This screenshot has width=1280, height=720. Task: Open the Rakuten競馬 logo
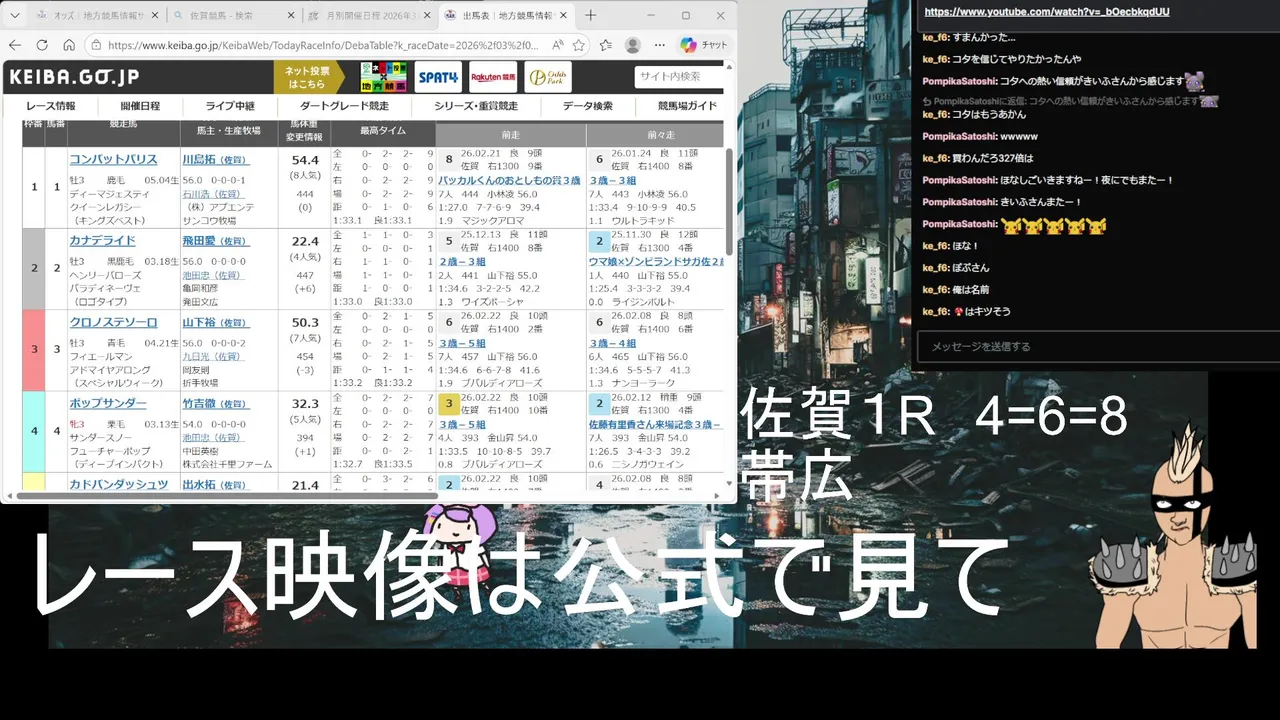[493, 77]
